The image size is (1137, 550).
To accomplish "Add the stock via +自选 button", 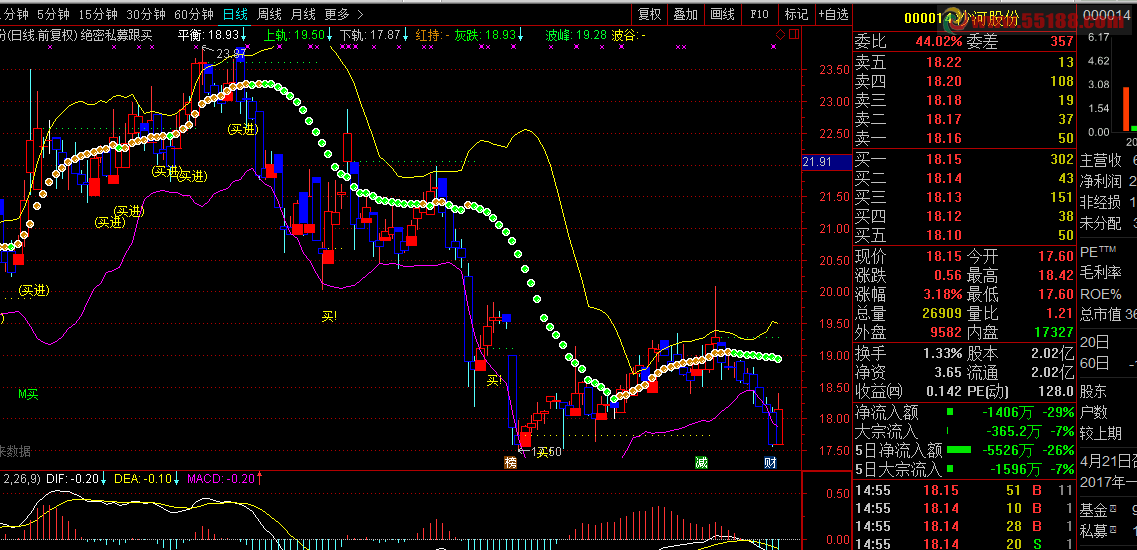I will [833, 14].
